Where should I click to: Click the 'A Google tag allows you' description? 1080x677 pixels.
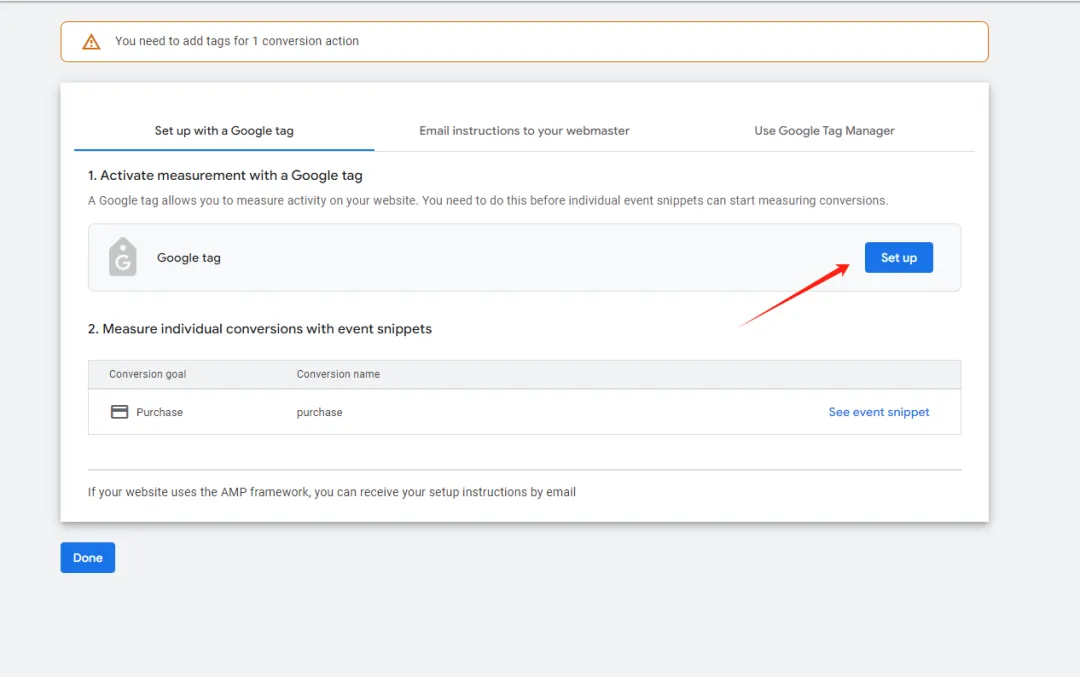coord(488,201)
